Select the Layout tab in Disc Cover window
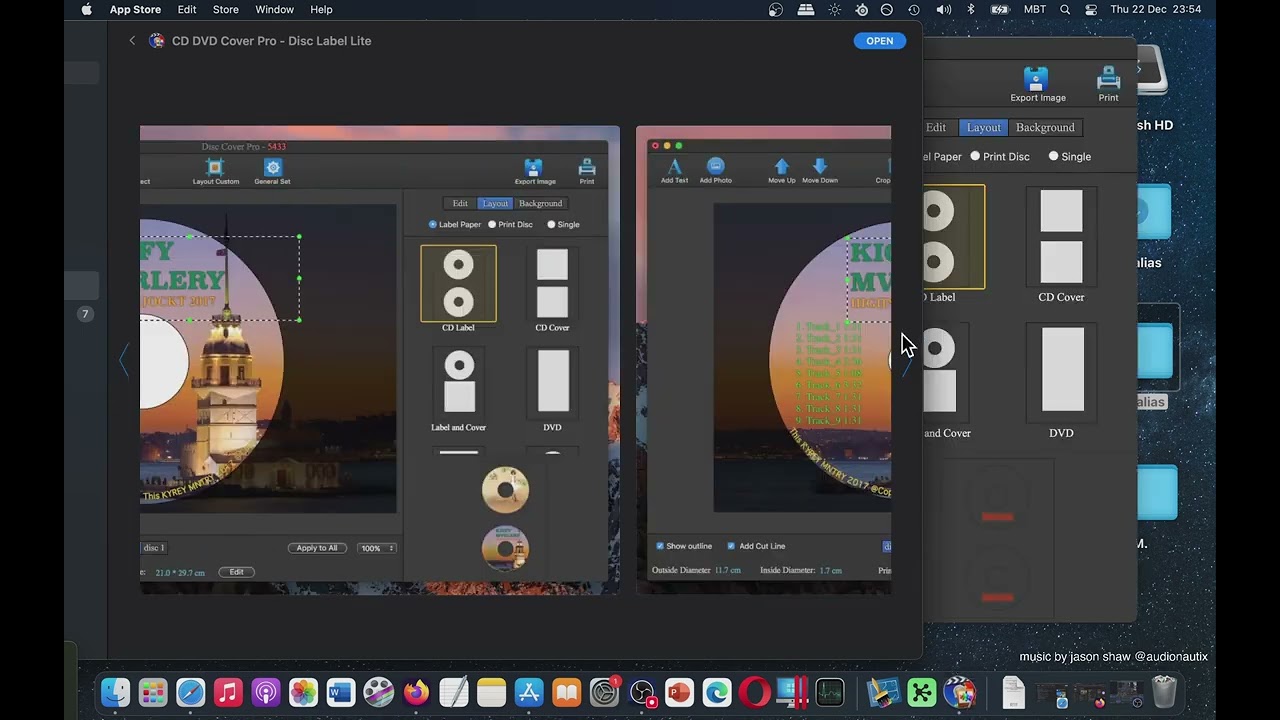 click(x=983, y=128)
